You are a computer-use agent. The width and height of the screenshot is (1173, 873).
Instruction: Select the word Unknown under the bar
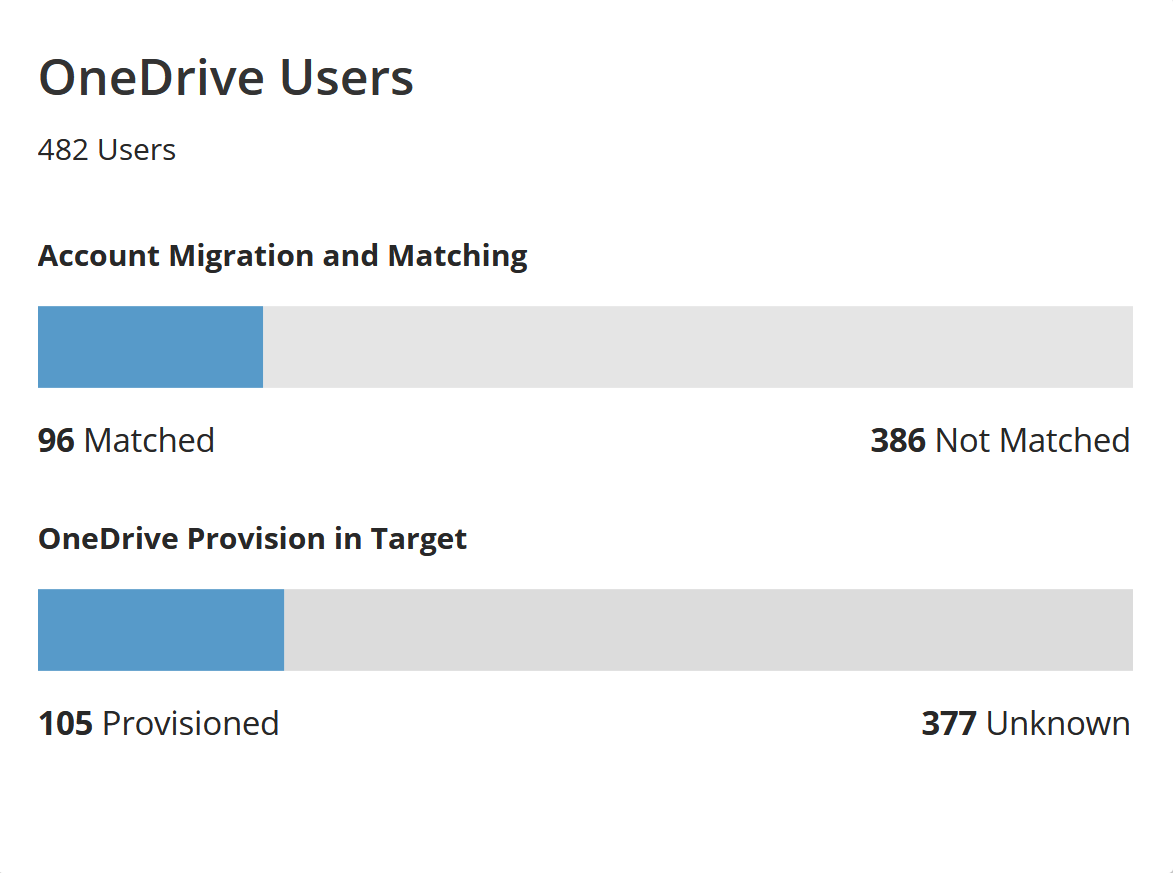tap(1058, 724)
